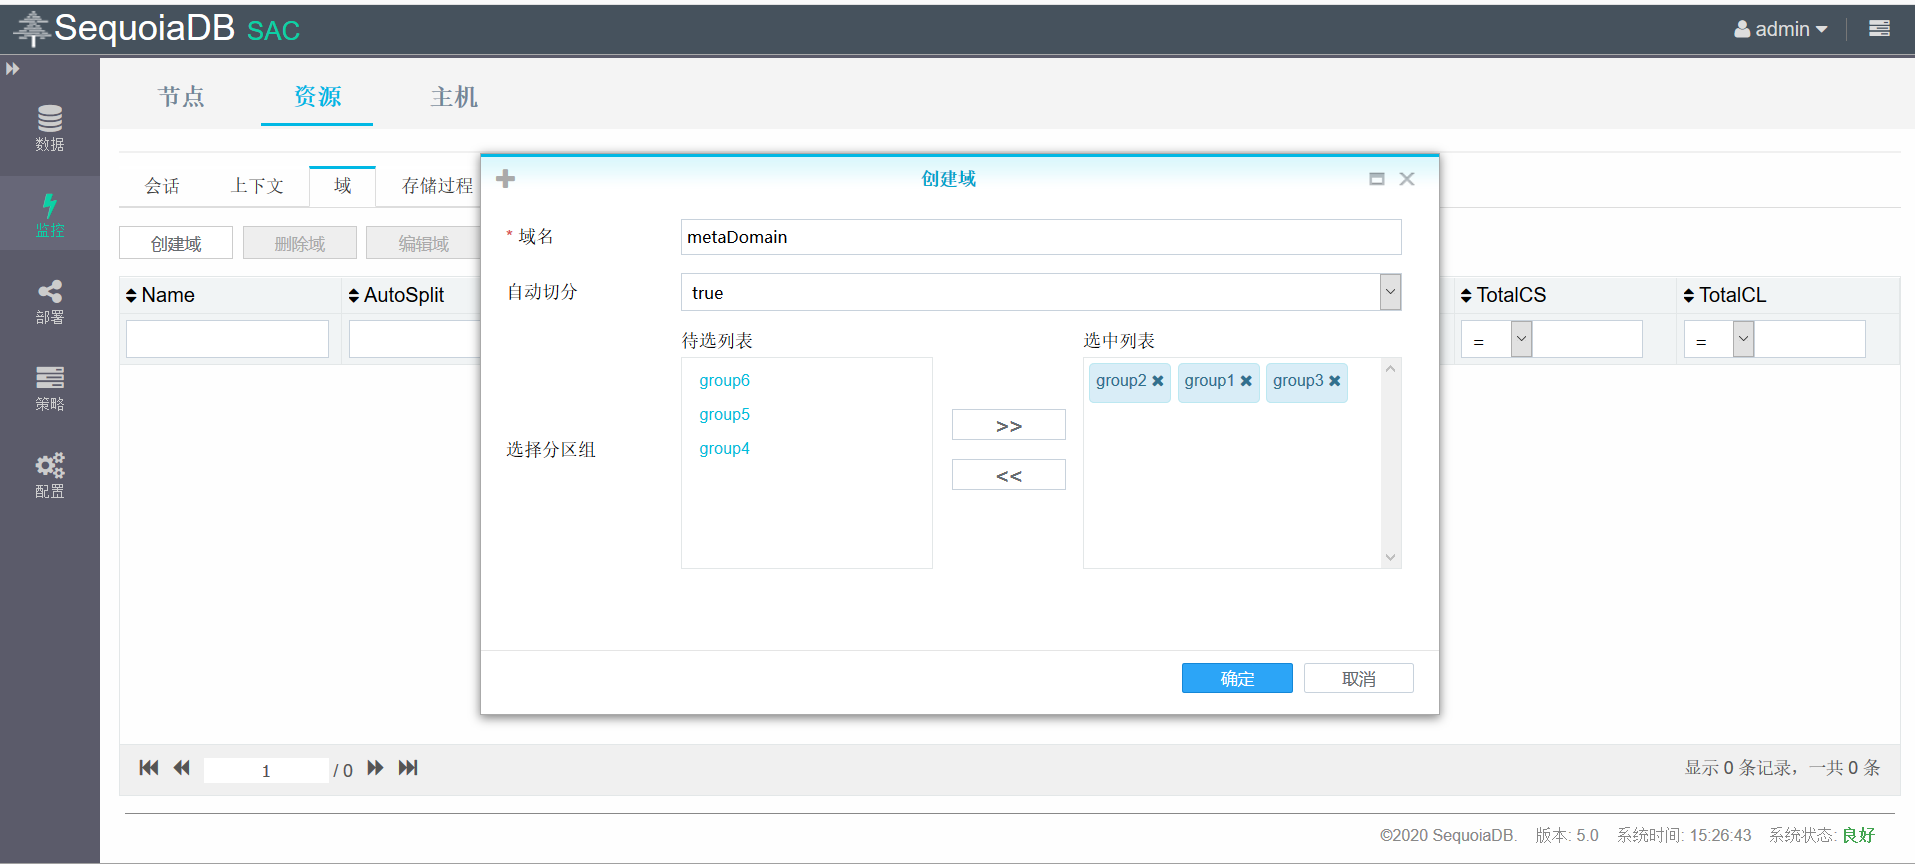Open the admin user dropdown
The height and width of the screenshot is (864, 1915).
1780,29
